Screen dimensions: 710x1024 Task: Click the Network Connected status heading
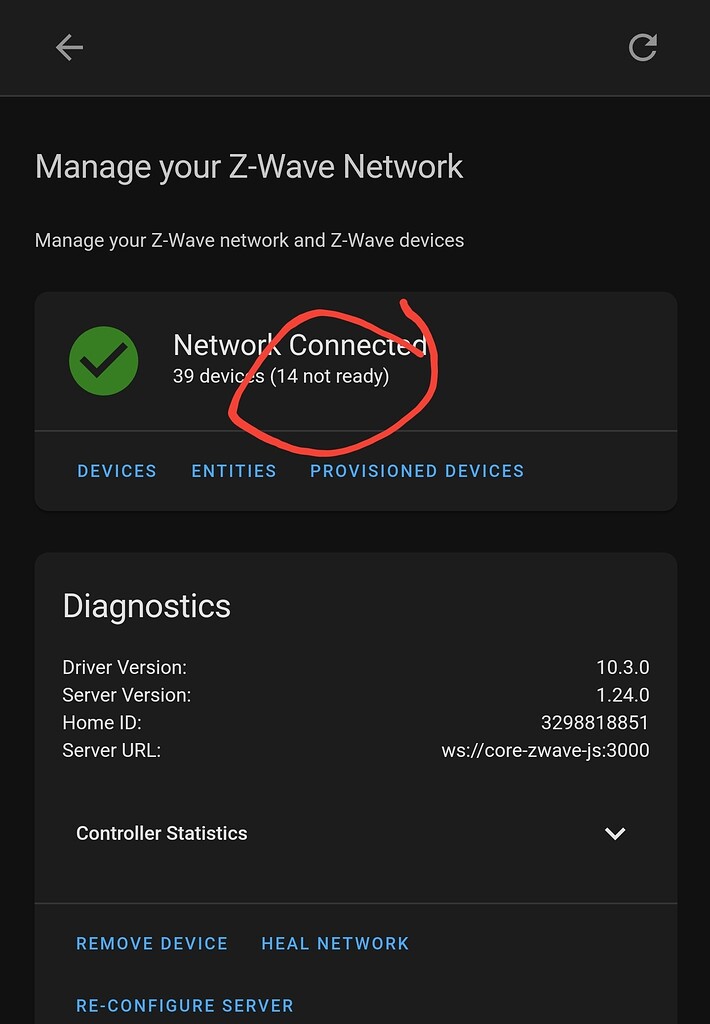(300, 344)
